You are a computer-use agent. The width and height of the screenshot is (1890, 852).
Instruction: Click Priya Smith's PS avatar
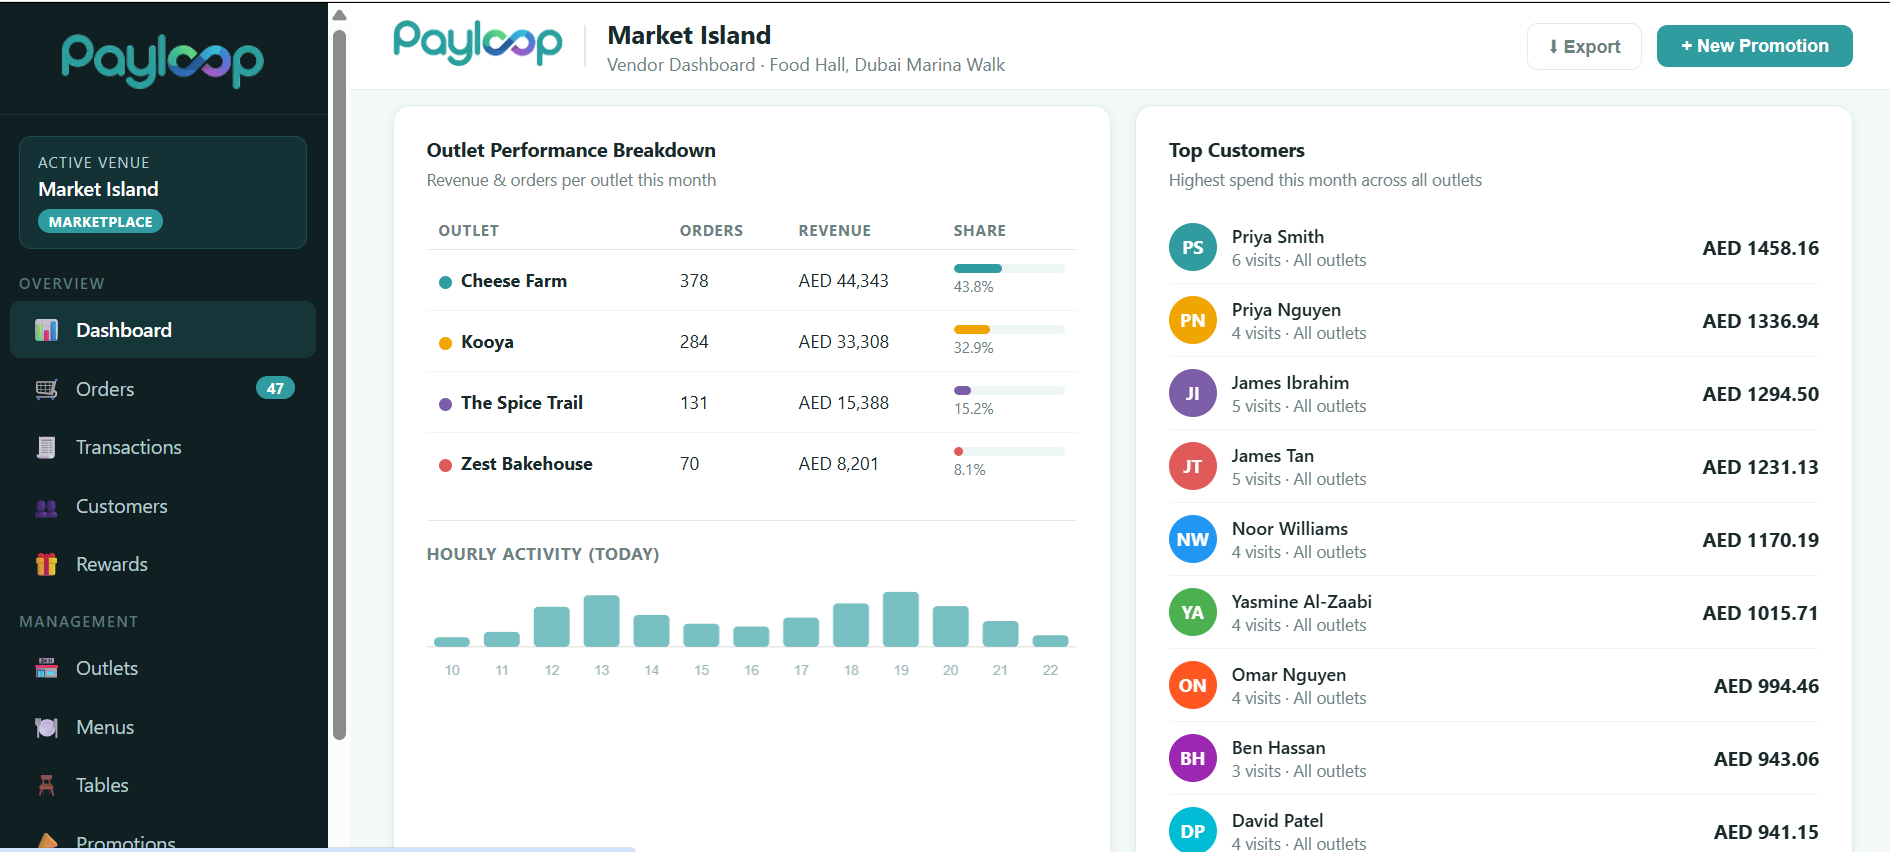point(1193,247)
